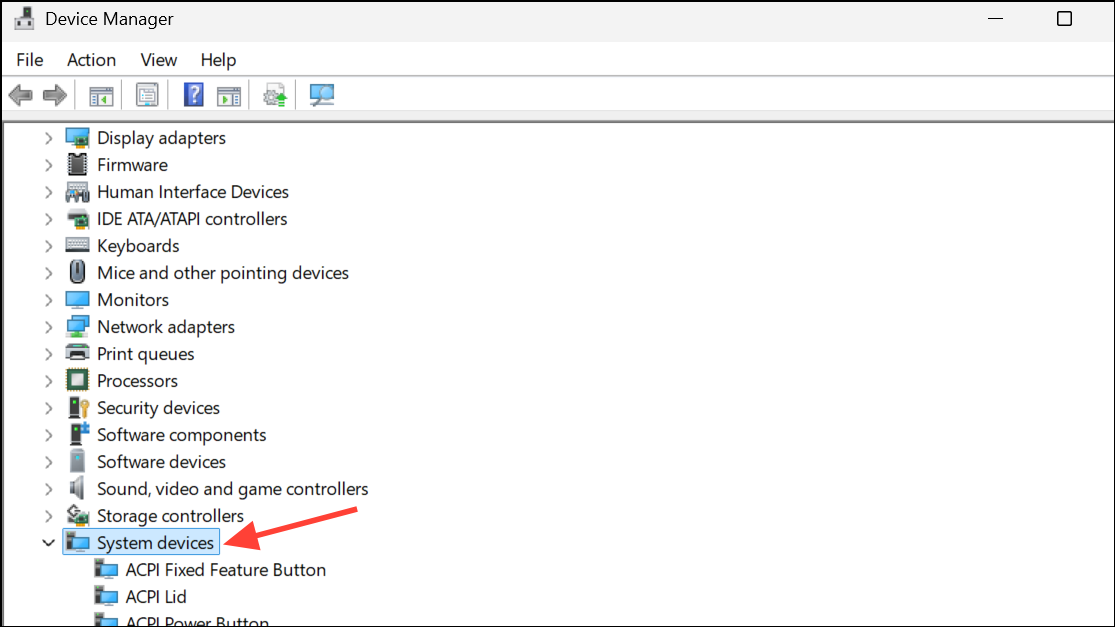Open the Action menu
The height and width of the screenshot is (627, 1115).
coord(91,60)
